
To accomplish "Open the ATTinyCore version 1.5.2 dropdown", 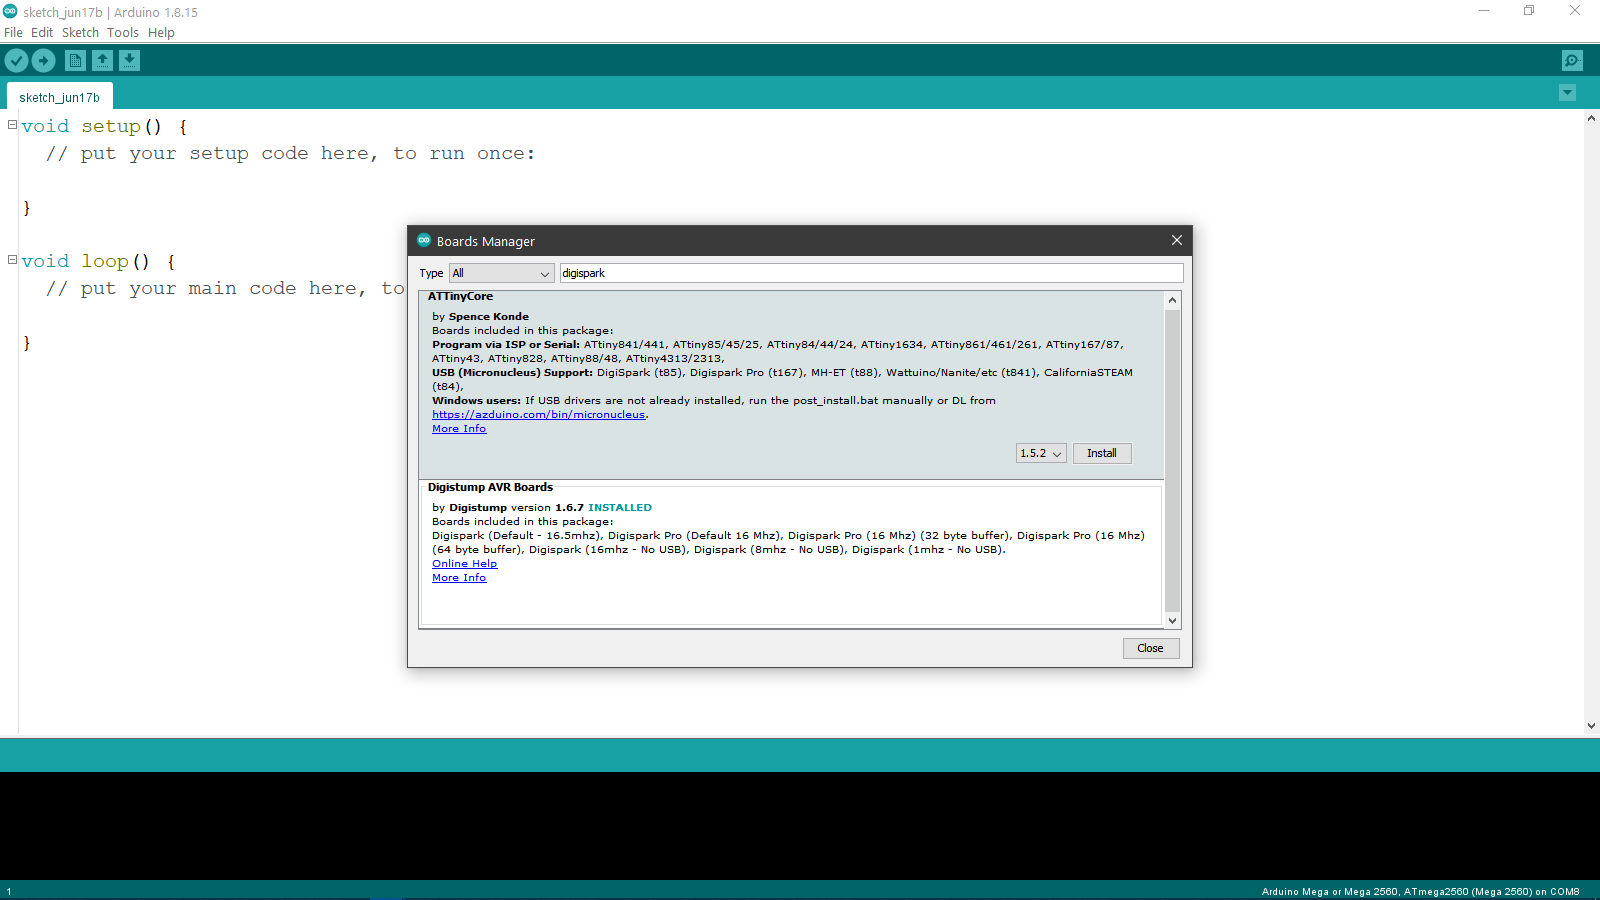I will click(1041, 453).
